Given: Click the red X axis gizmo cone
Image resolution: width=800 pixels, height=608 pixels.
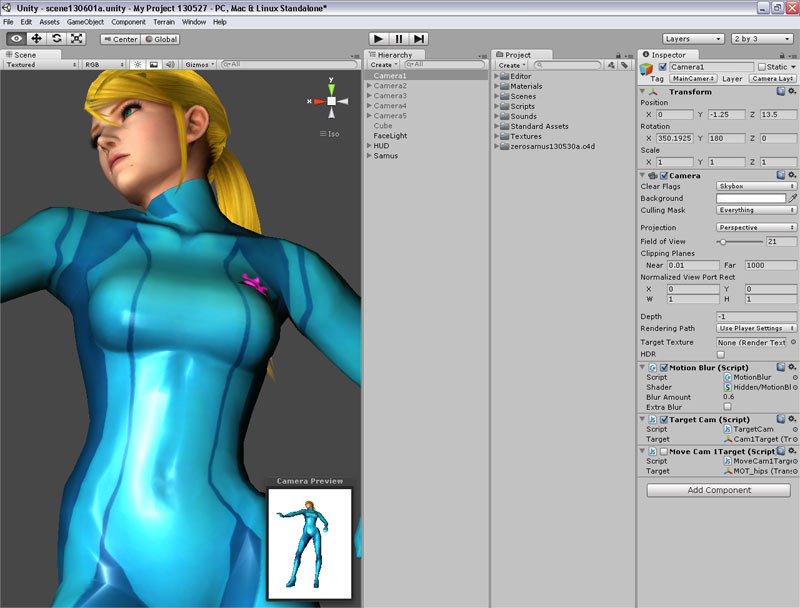Looking at the screenshot, I should coord(319,102).
